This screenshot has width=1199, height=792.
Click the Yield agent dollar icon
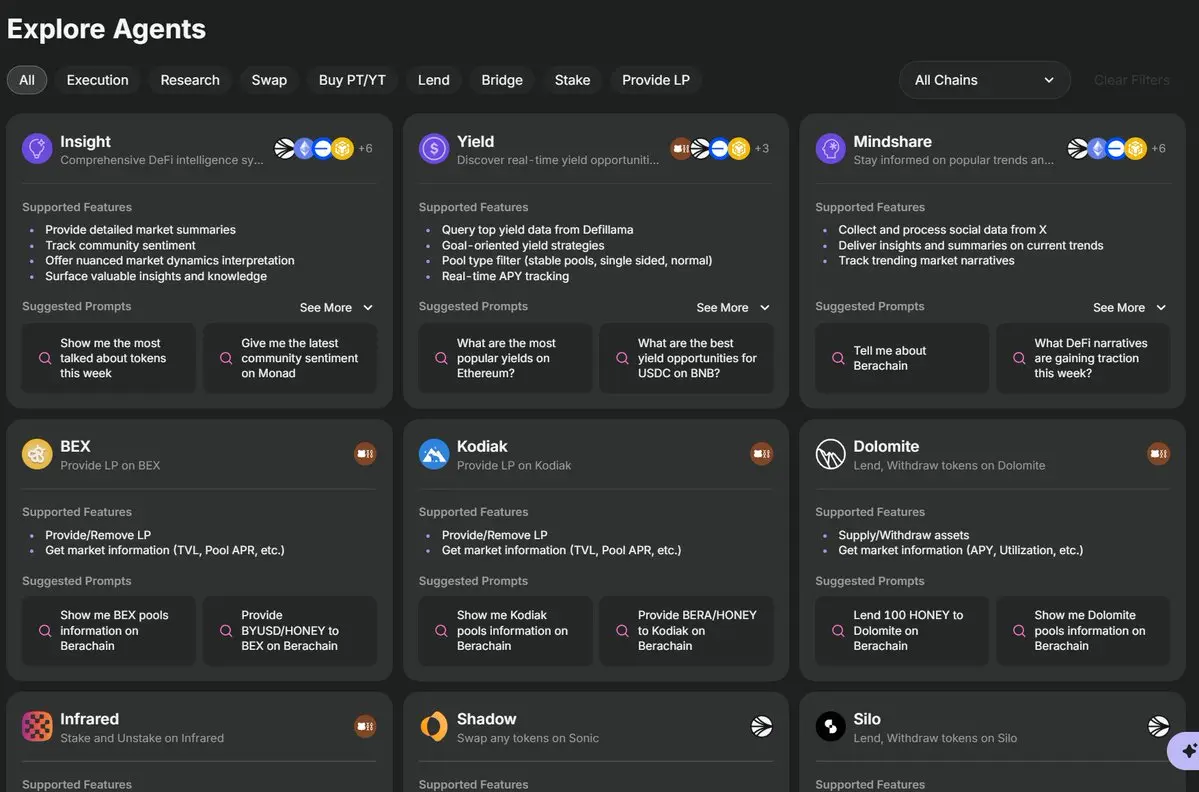tap(434, 149)
